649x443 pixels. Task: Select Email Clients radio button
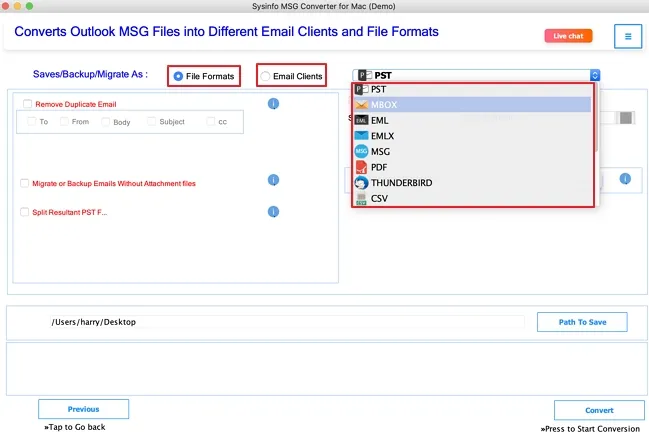point(265,76)
